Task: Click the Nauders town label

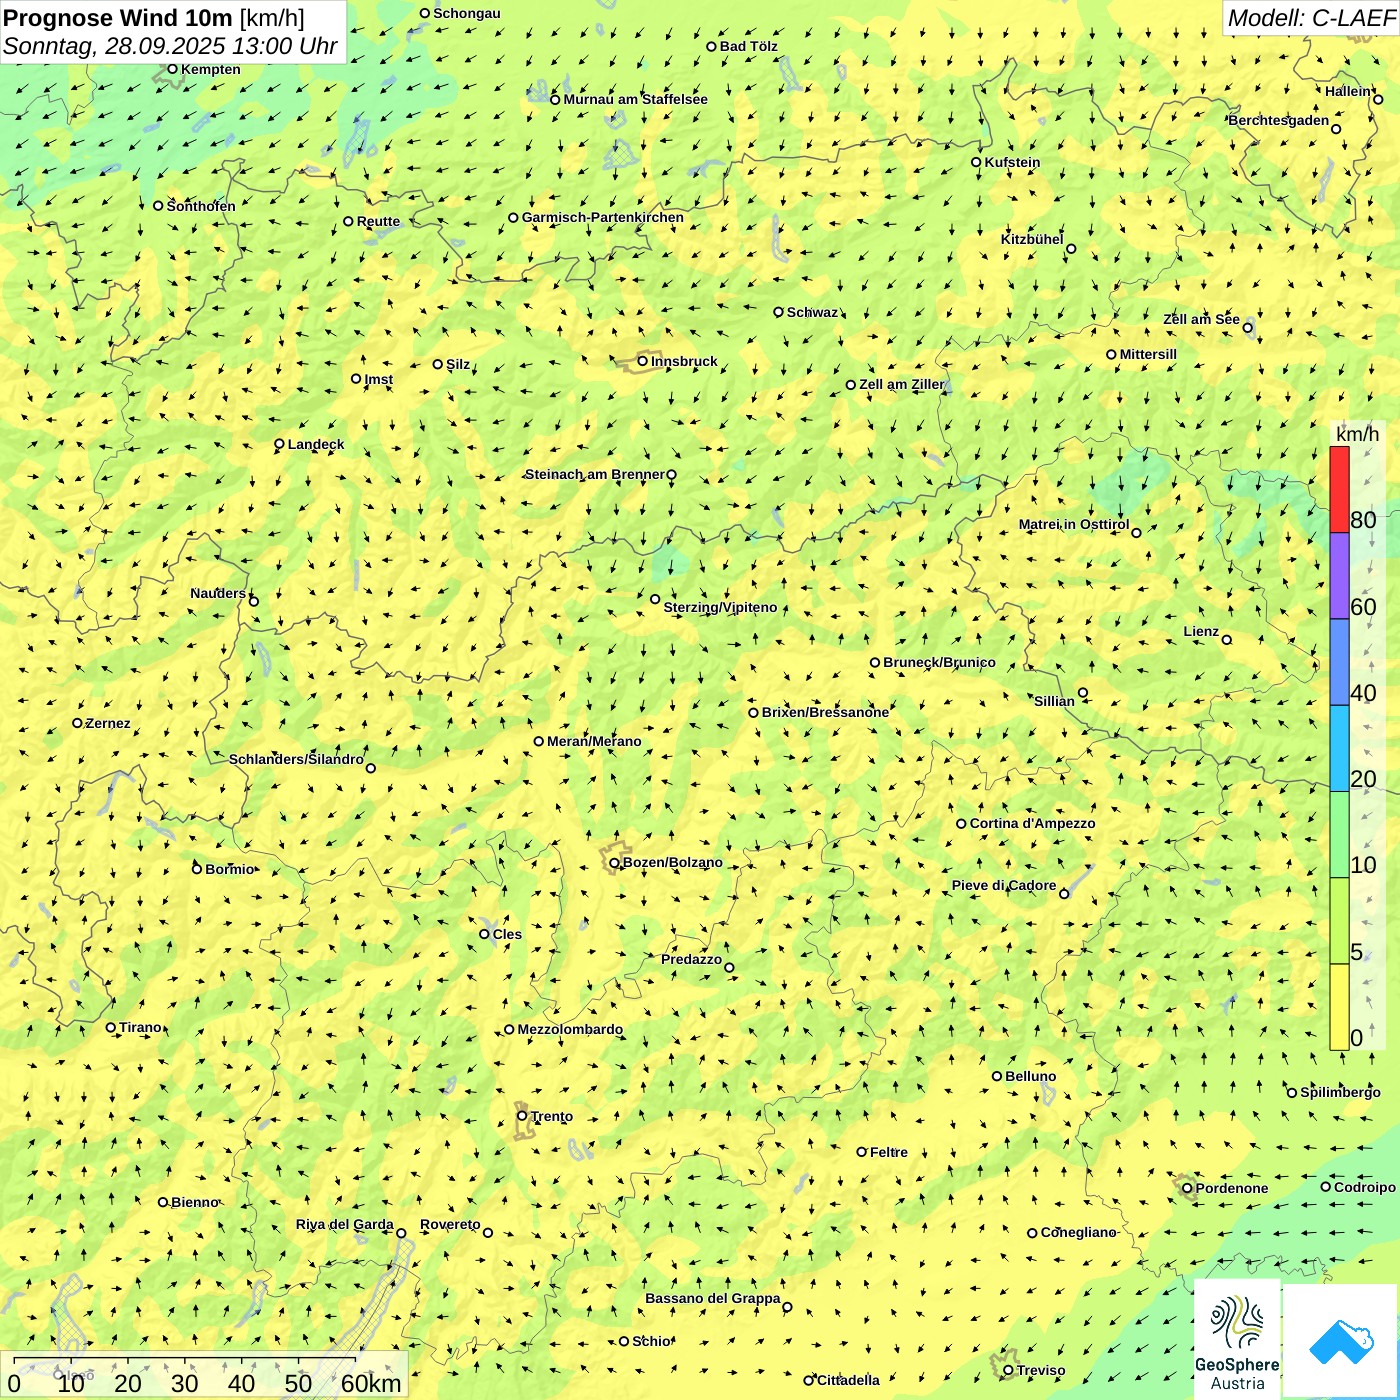Action: (x=218, y=593)
